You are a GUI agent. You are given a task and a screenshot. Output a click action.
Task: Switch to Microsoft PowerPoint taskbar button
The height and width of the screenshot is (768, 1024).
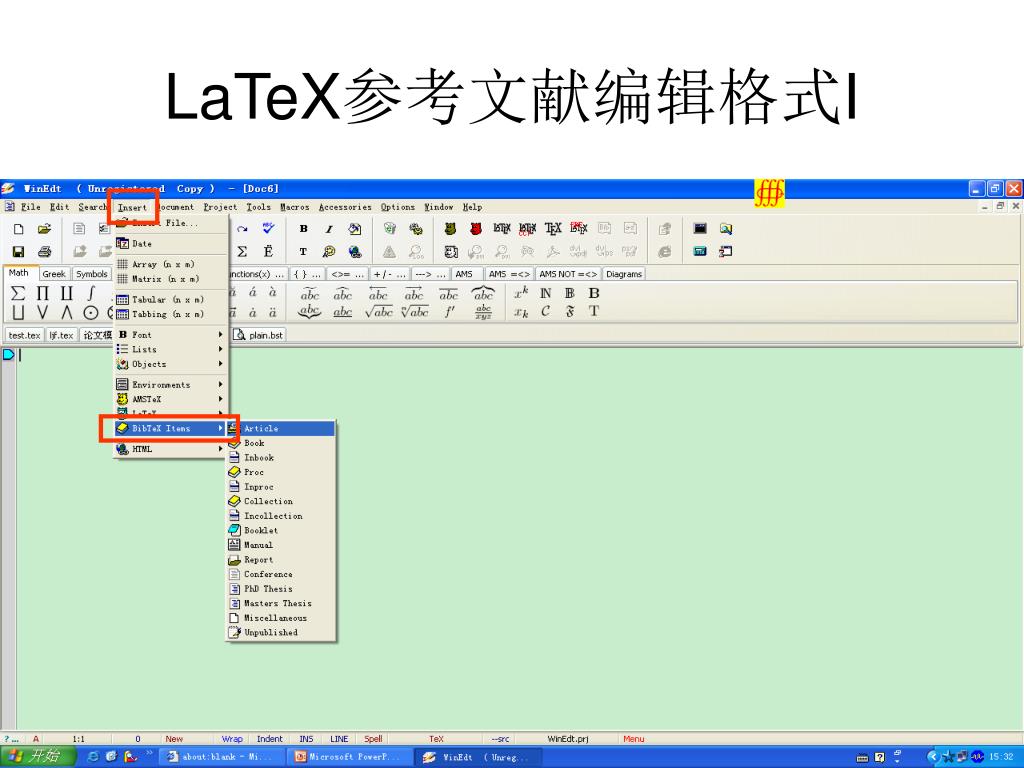pyautogui.click(x=349, y=757)
